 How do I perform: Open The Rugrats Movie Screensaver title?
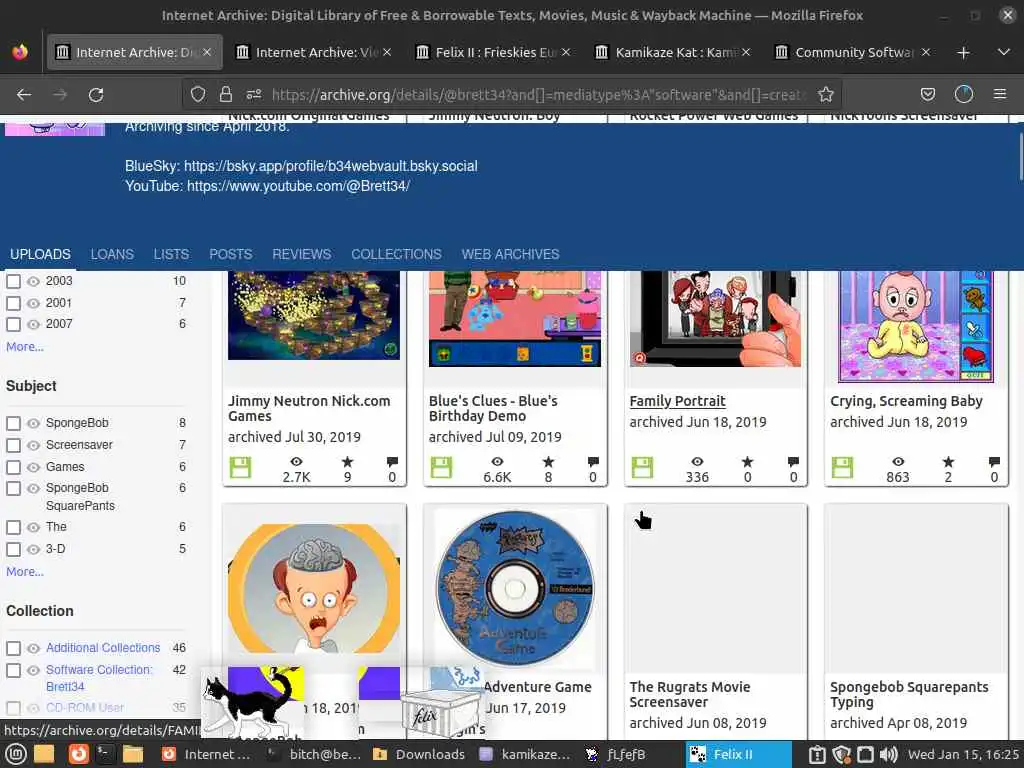pyautogui.click(x=690, y=694)
